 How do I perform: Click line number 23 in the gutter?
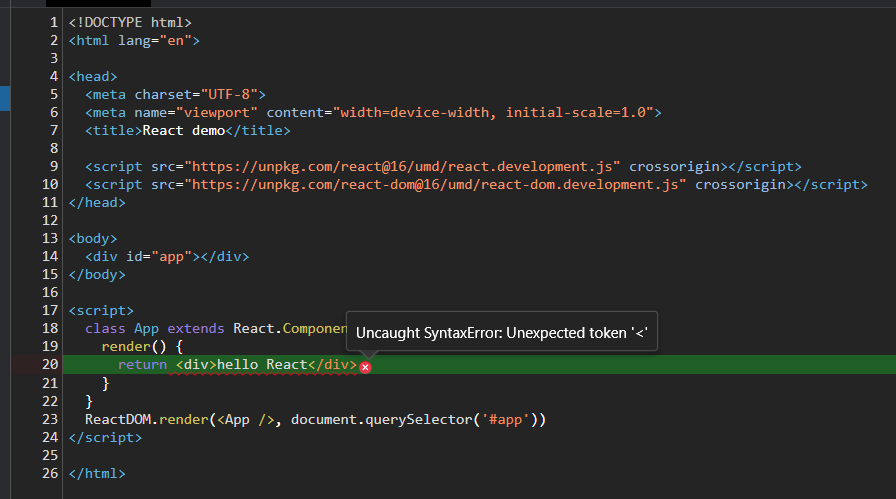click(50, 420)
